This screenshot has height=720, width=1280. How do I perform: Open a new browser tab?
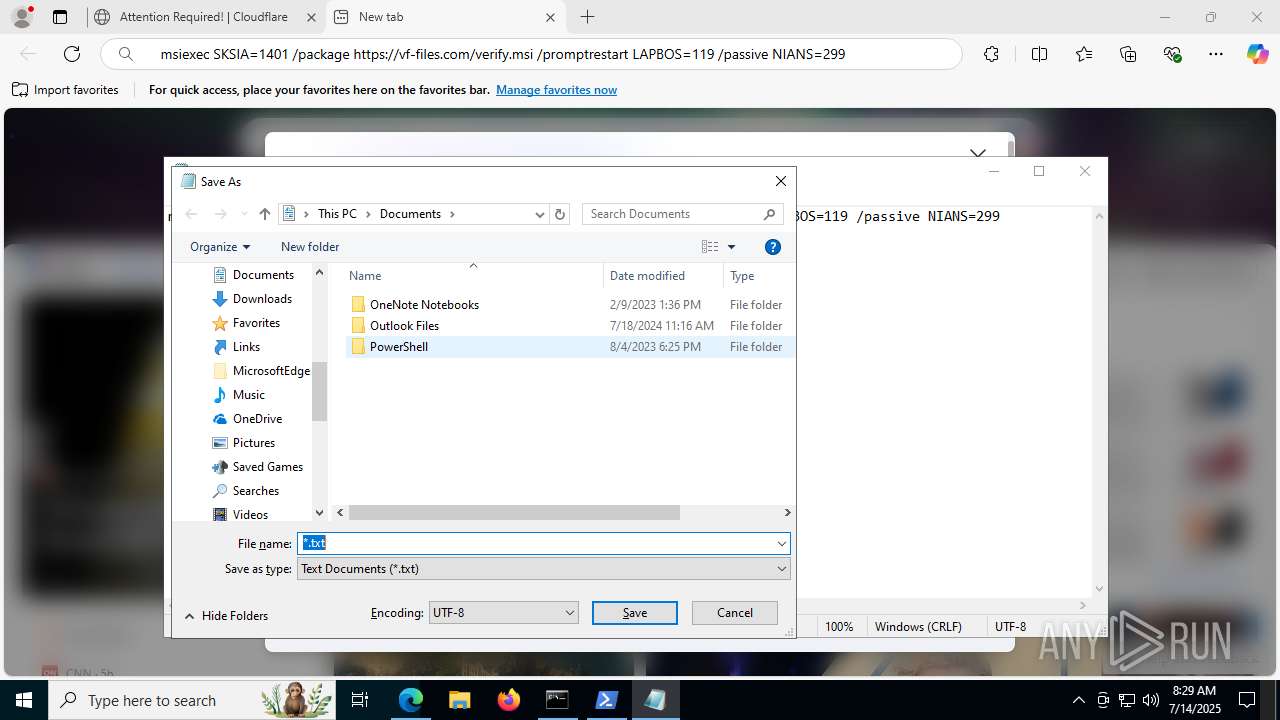[587, 17]
